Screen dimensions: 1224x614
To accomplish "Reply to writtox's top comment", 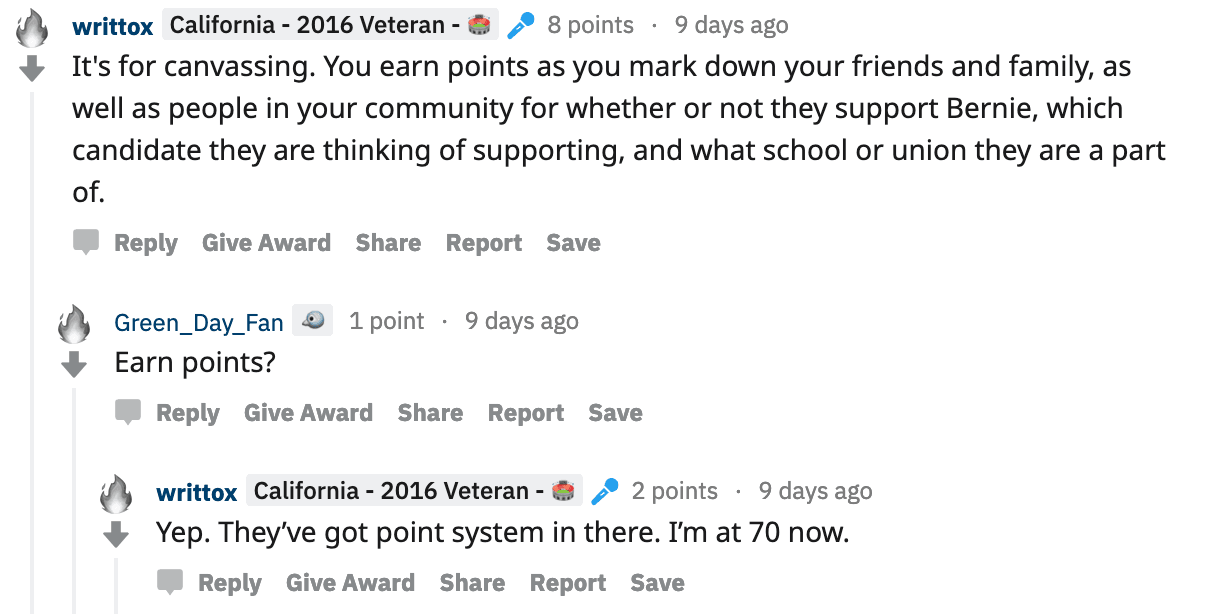I will tap(146, 242).
